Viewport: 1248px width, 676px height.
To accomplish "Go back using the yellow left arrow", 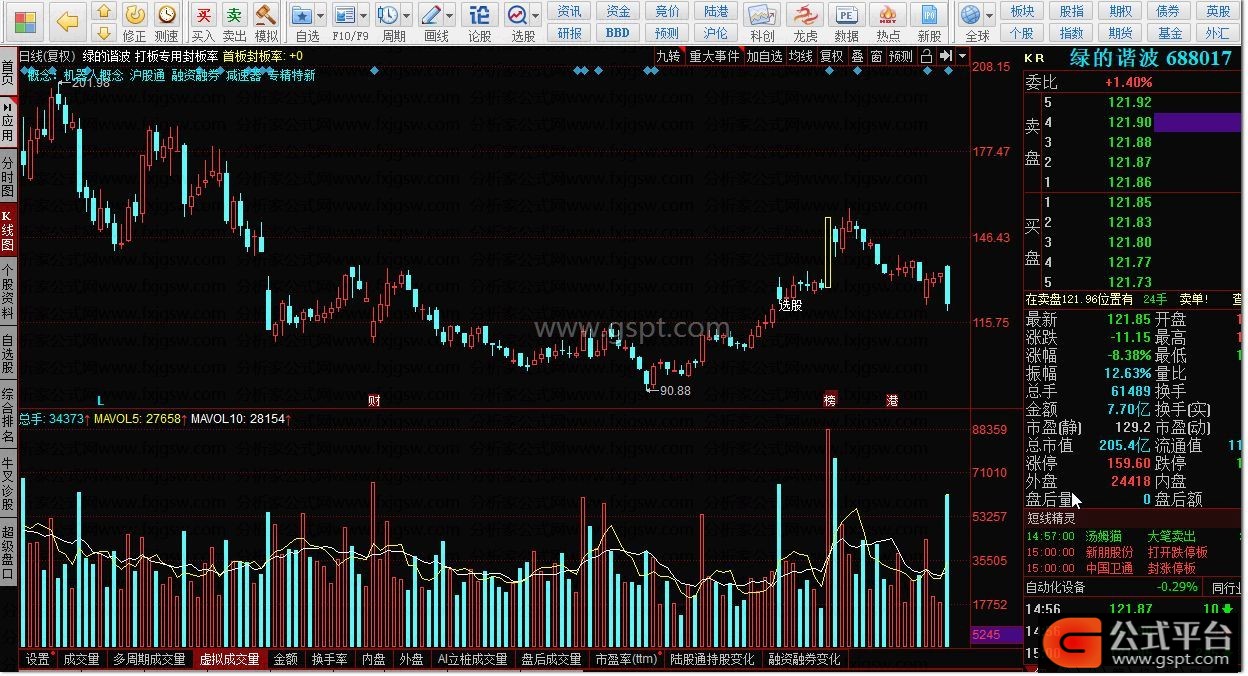I will 67,20.
